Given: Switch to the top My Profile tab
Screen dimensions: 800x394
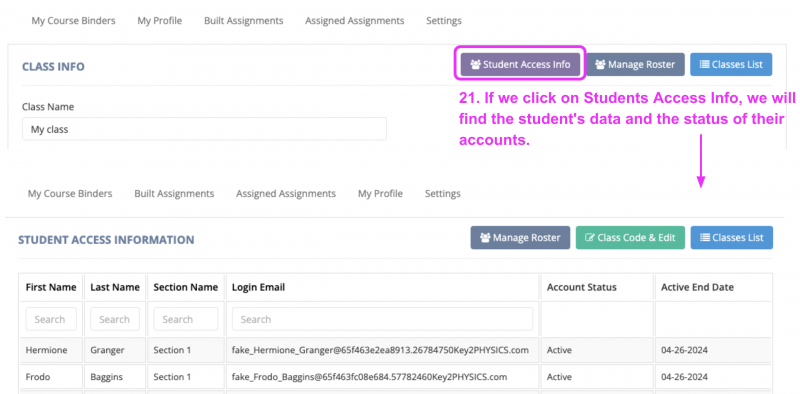Looking at the screenshot, I should 160,20.
